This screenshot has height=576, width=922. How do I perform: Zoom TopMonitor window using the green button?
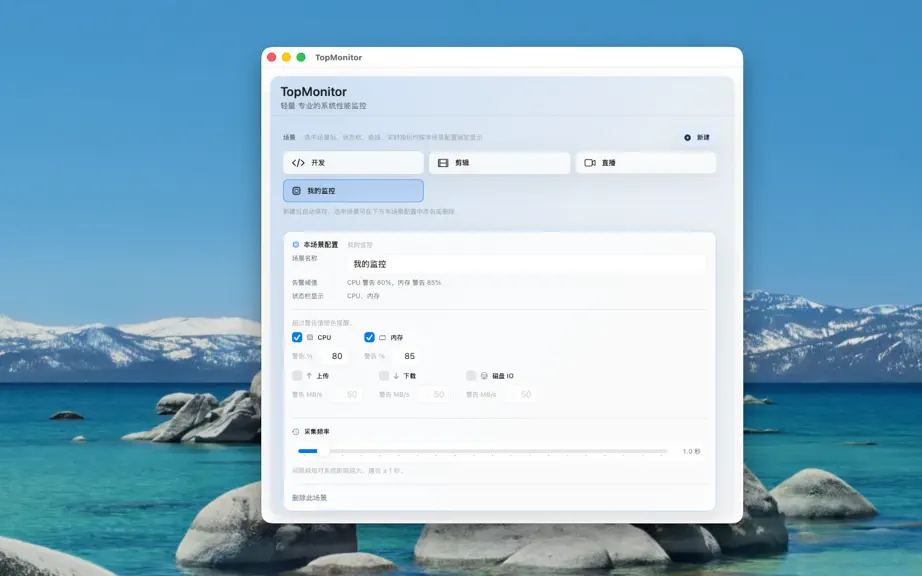pyautogui.click(x=301, y=57)
